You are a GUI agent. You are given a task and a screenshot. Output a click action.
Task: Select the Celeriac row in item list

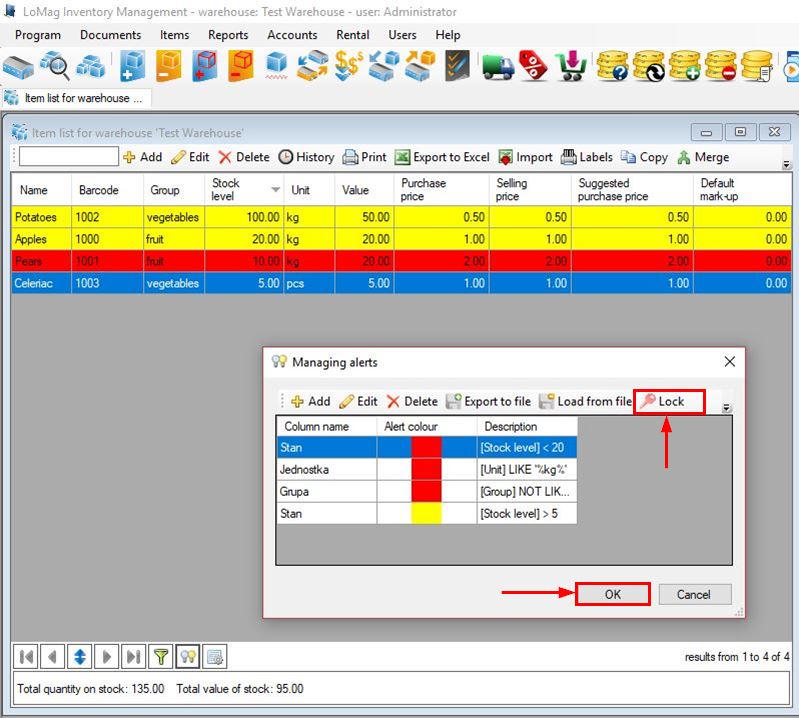tap(401, 283)
